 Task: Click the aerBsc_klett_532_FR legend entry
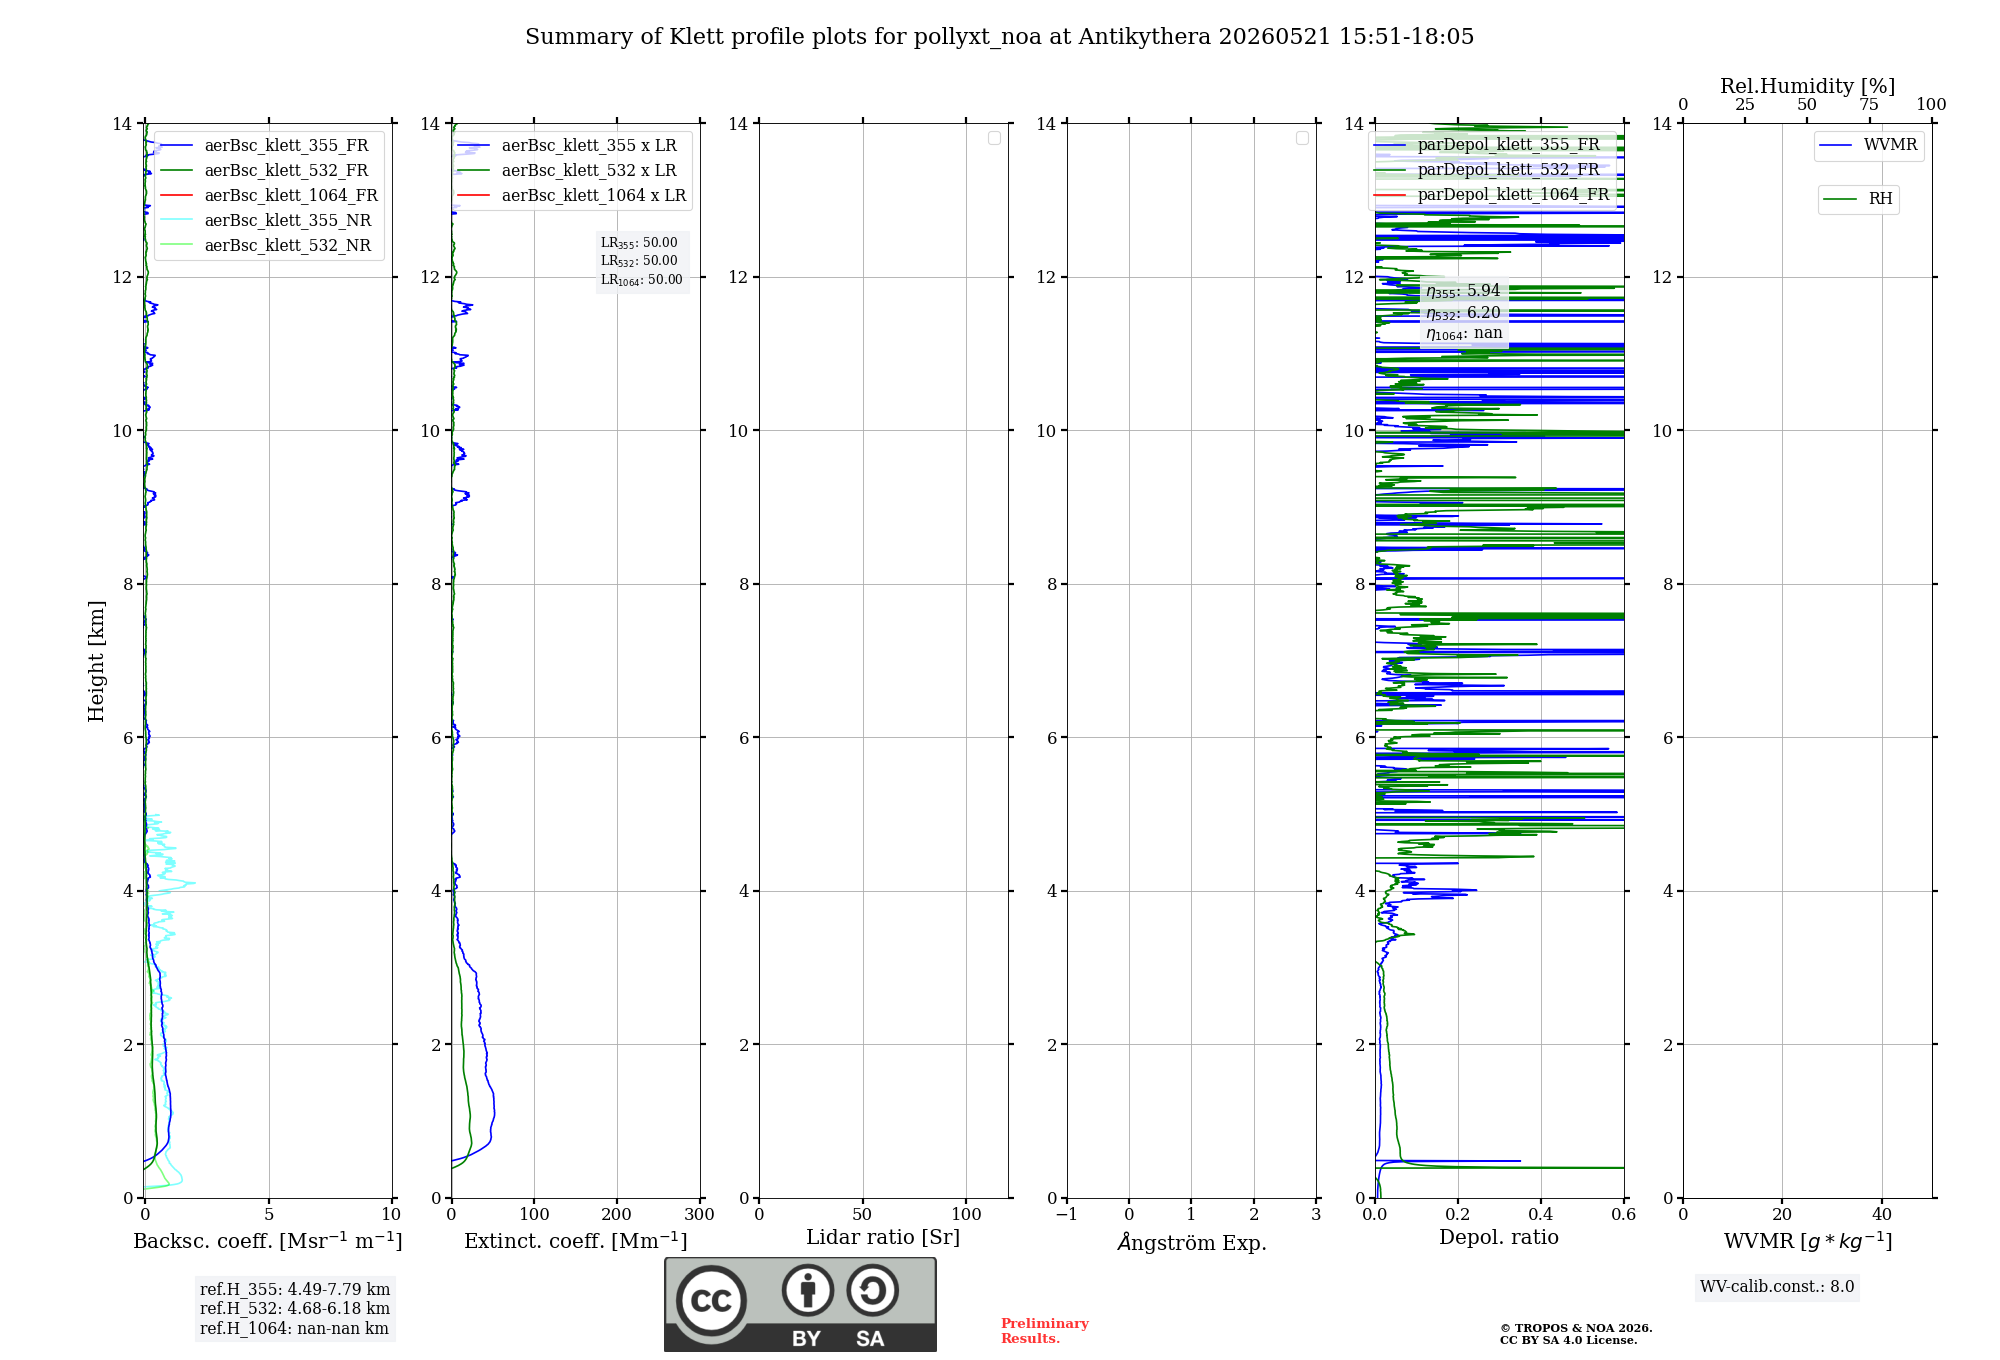point(264,171)
